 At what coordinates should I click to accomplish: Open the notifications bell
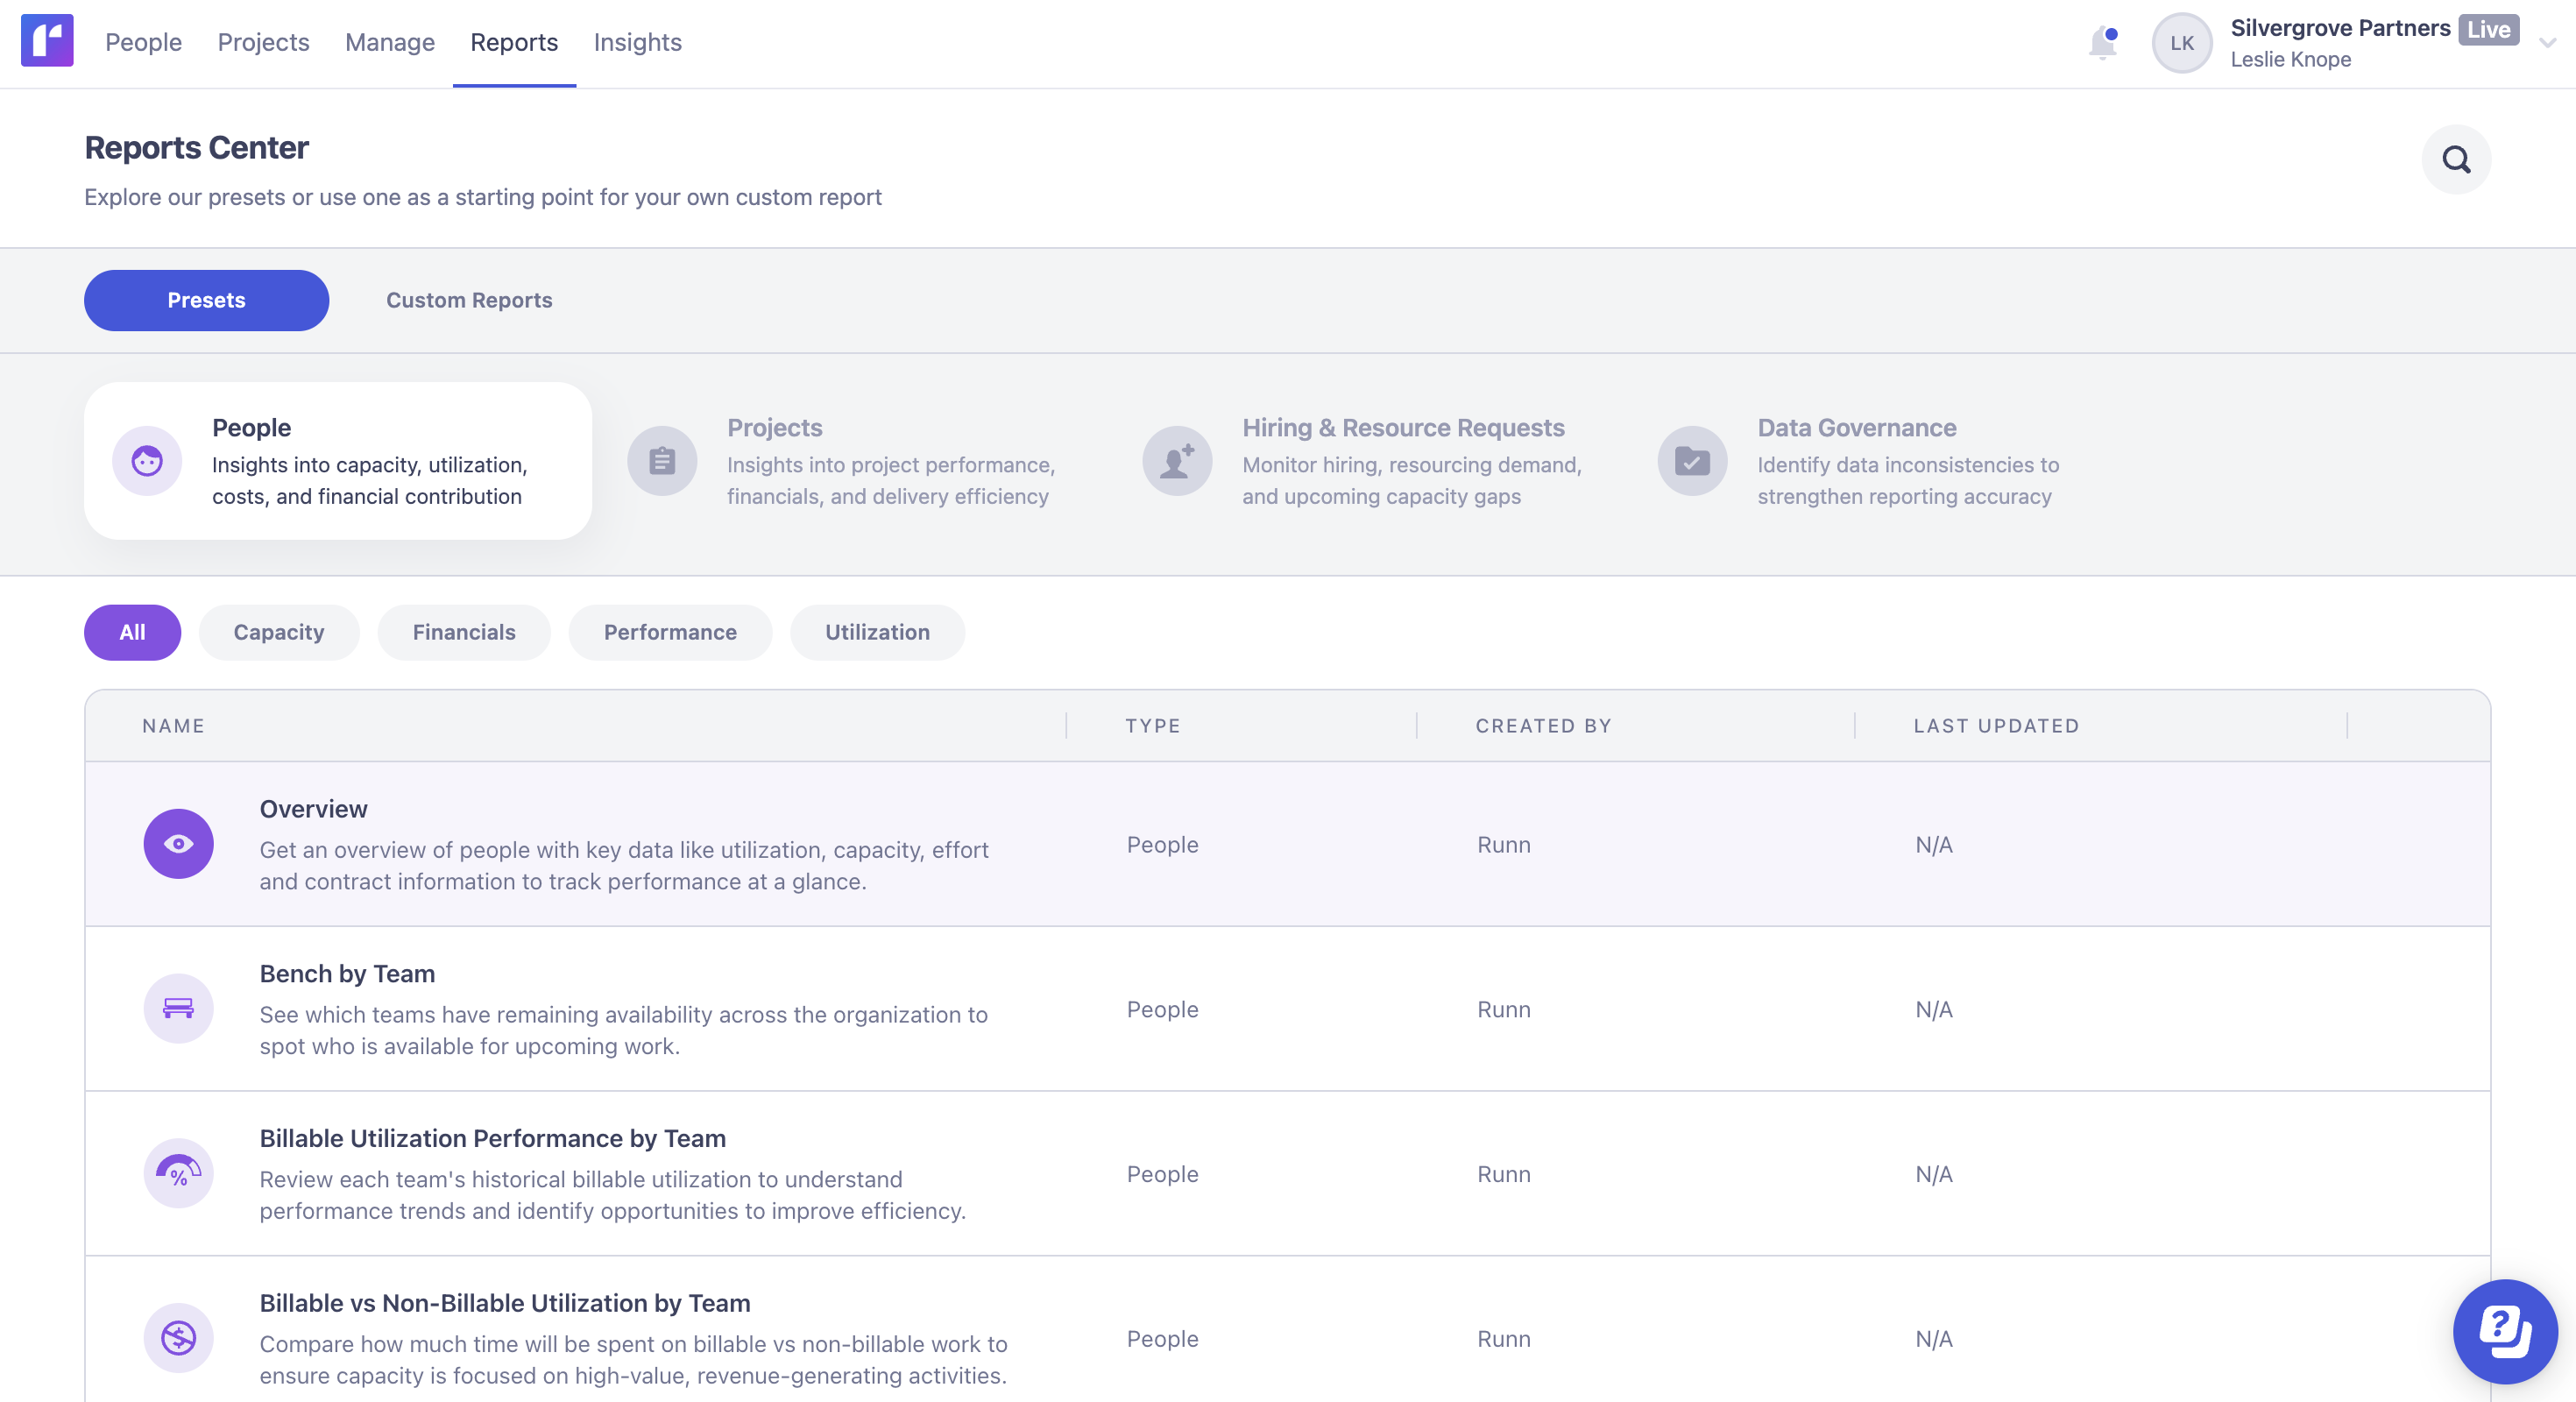2102,43
